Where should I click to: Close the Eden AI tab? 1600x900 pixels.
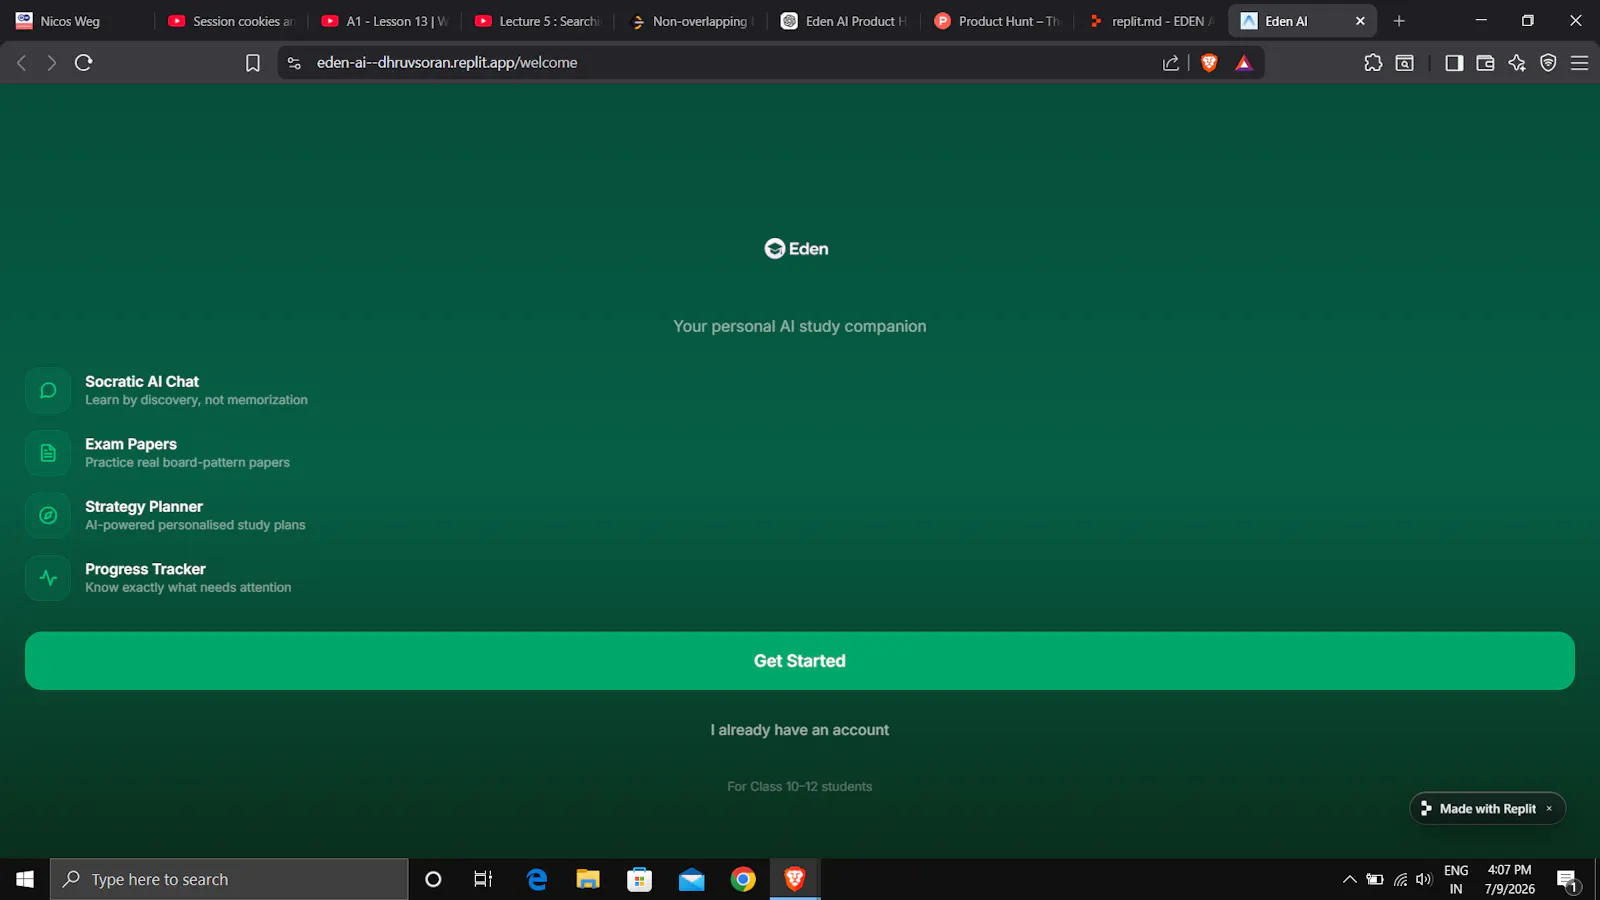pyautogui.click(x=1360, y=21)
